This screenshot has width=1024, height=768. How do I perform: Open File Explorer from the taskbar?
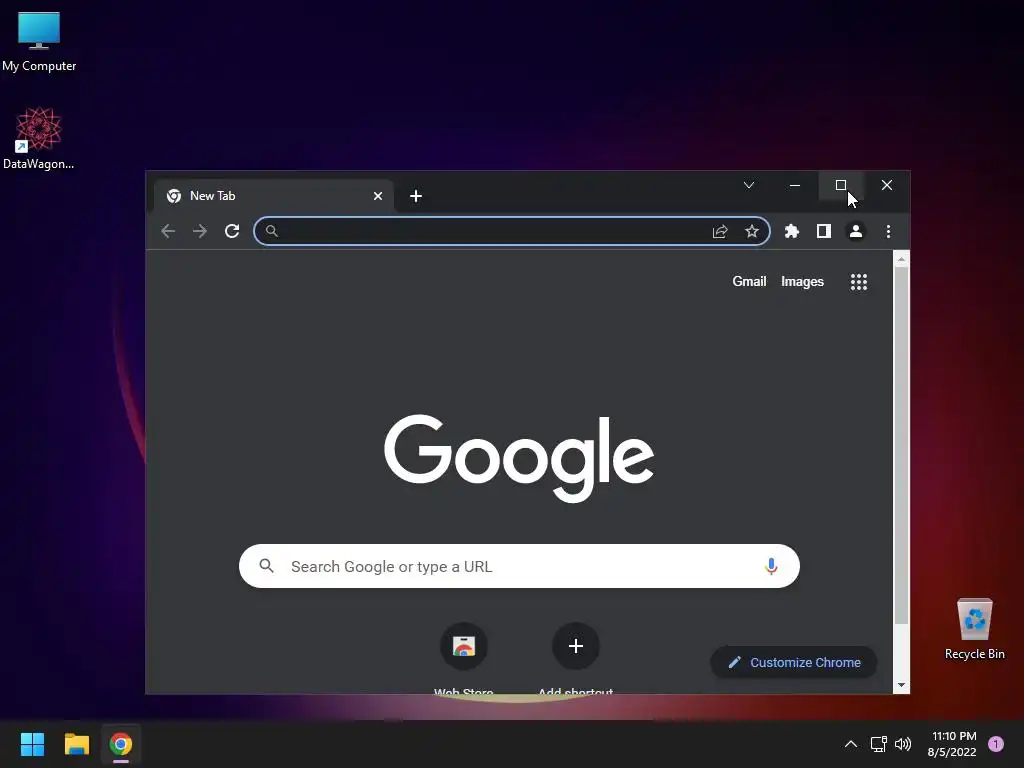pos(76,744)
